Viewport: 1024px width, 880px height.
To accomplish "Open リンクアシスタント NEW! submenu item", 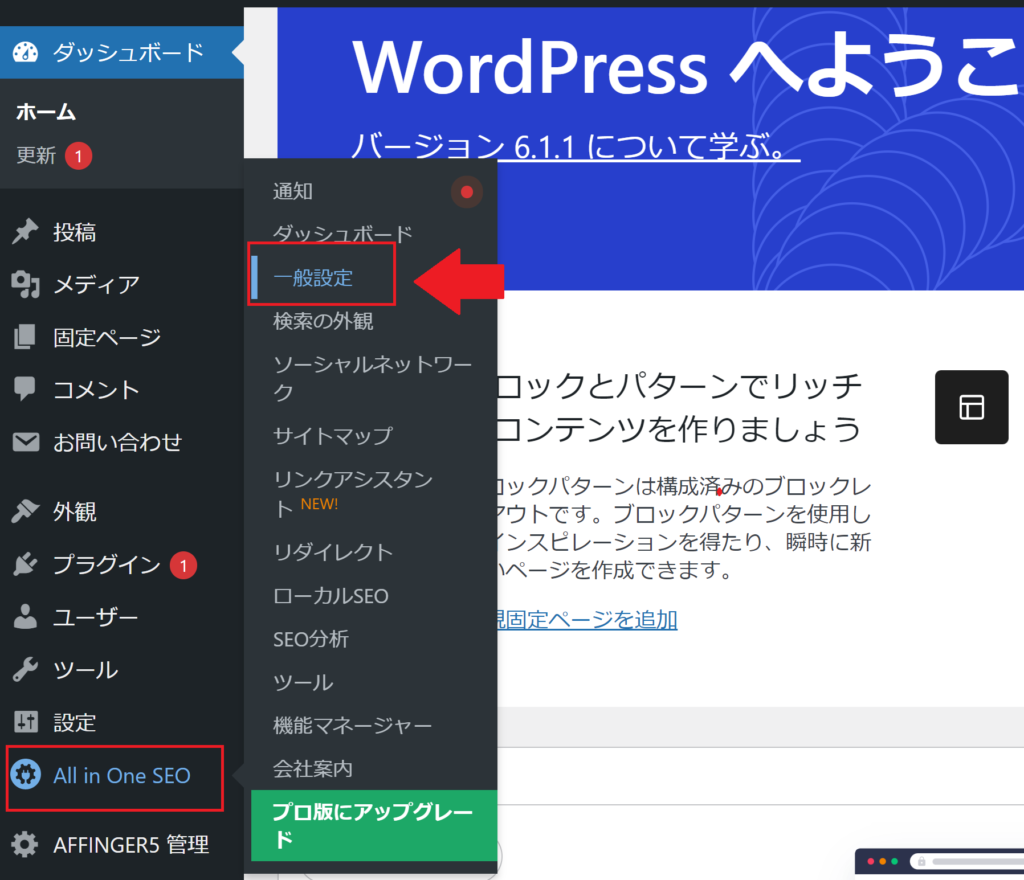I will pyautogui.click(x=353, y=494).
